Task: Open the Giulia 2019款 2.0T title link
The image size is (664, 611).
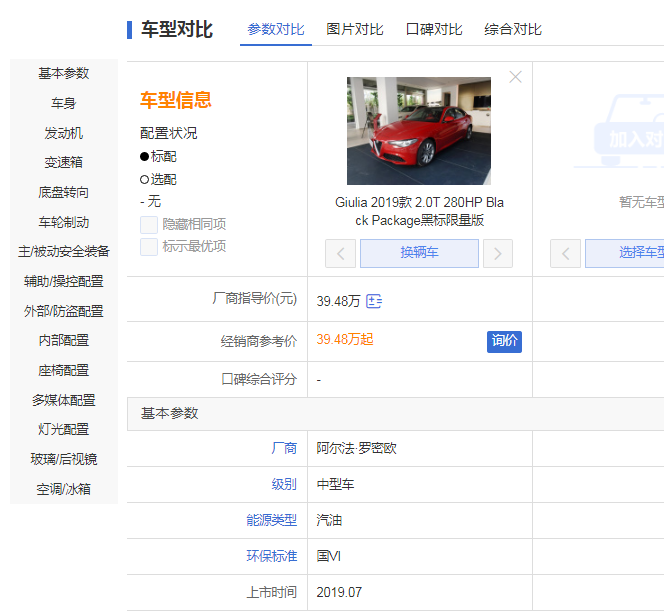Action: pos(419,211)
